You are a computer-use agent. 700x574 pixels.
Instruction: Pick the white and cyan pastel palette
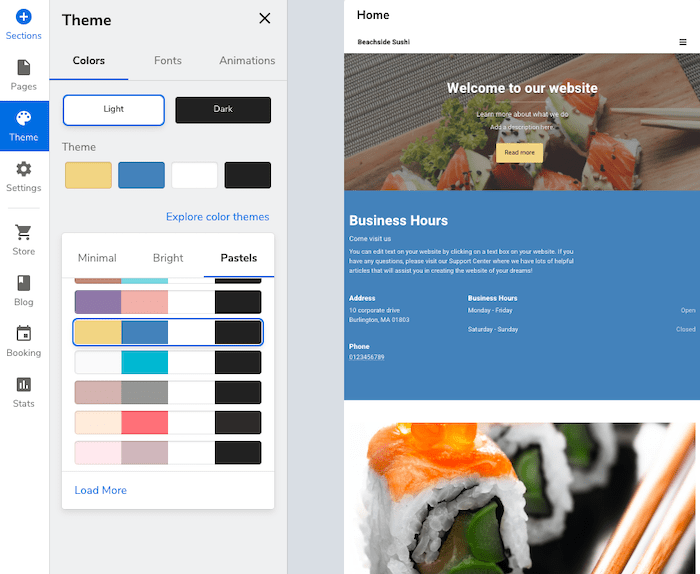[168, 362]
